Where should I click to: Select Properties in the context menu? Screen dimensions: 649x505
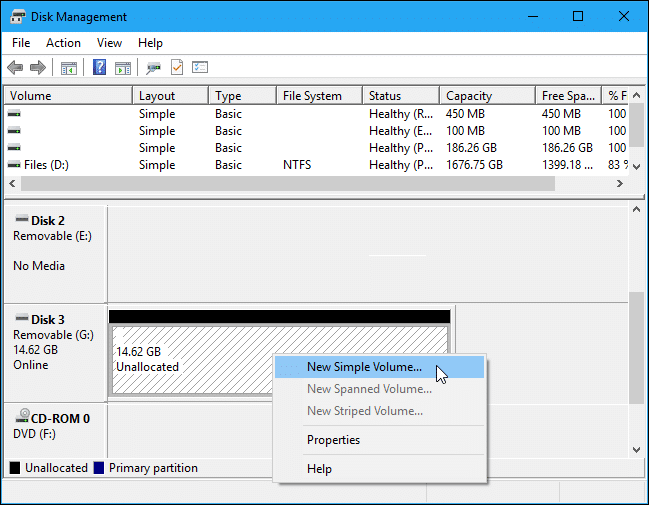click(x=333, y=440)
